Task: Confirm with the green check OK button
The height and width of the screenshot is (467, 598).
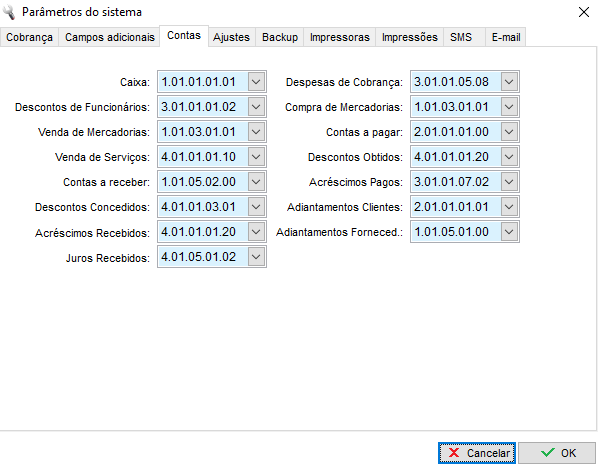Action: click(x=557, y=453)
